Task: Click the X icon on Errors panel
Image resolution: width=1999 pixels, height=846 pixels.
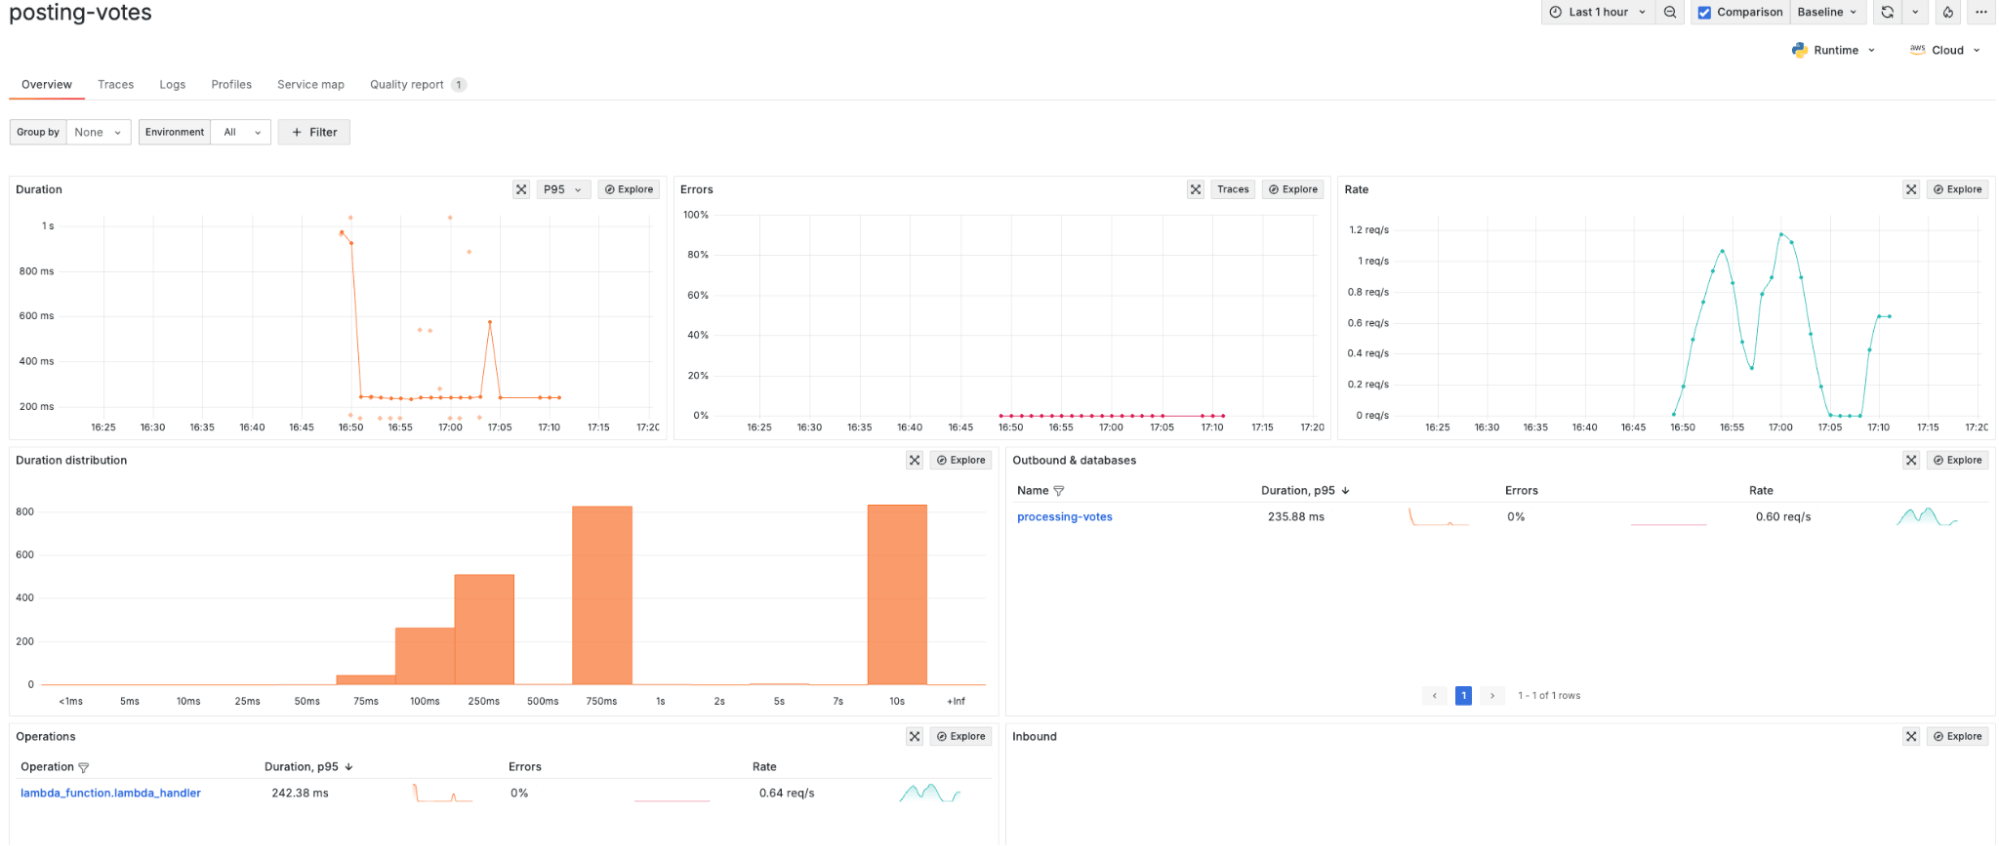Action: 1195,189
